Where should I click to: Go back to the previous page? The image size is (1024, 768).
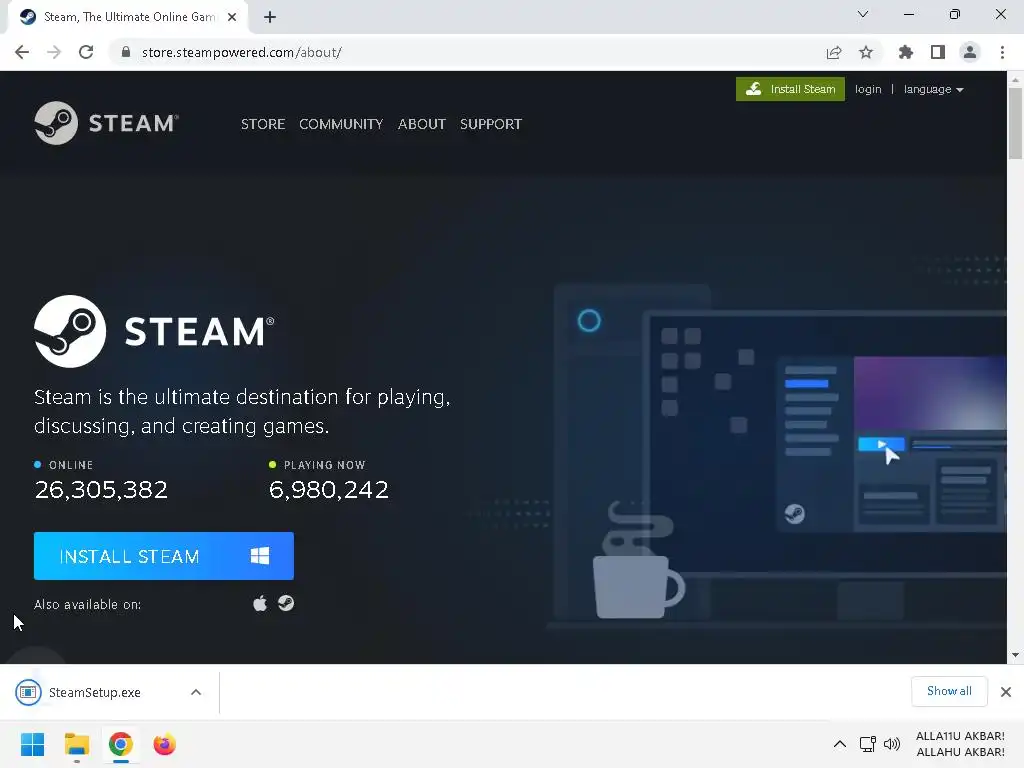[x=22, y=52]
